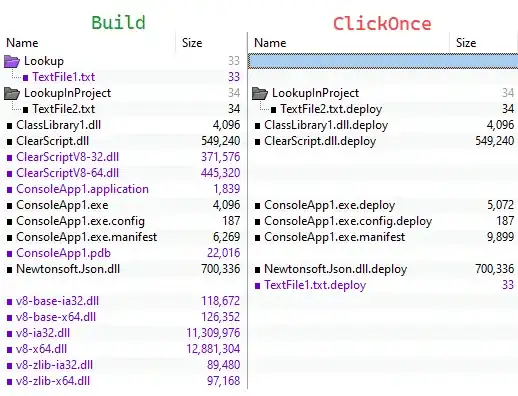The width and height of the screenshot is (518, 396).
Task: Select ConsoleApp1.application file
Action: point(82,189)
